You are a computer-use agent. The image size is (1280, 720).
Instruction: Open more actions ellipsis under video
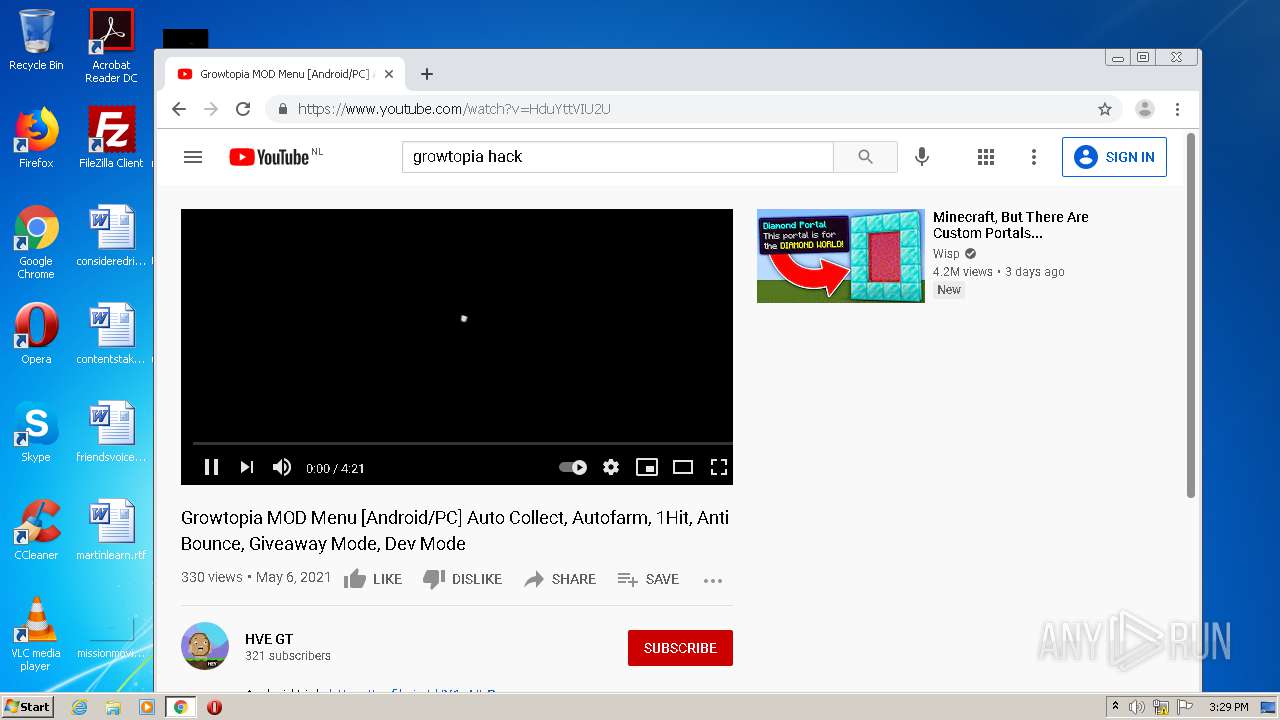pos(713,580)
